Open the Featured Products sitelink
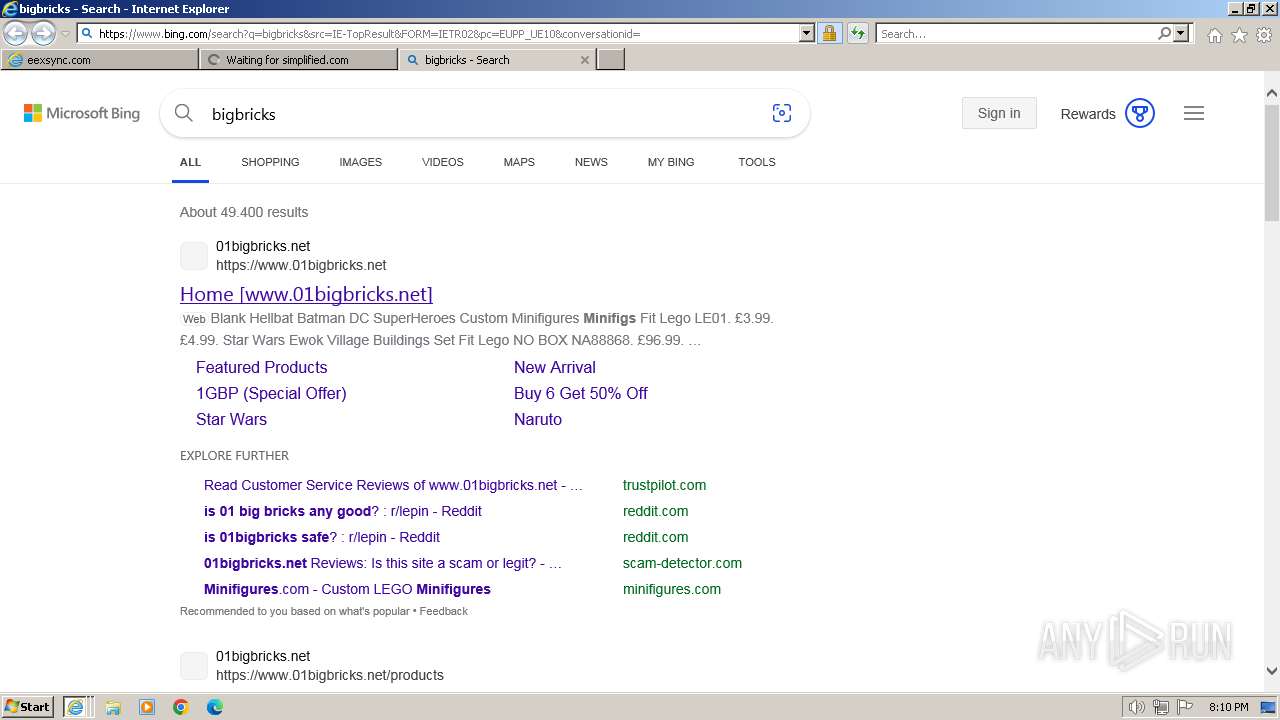The image size is (1280, 720). (x=262, y=367)
